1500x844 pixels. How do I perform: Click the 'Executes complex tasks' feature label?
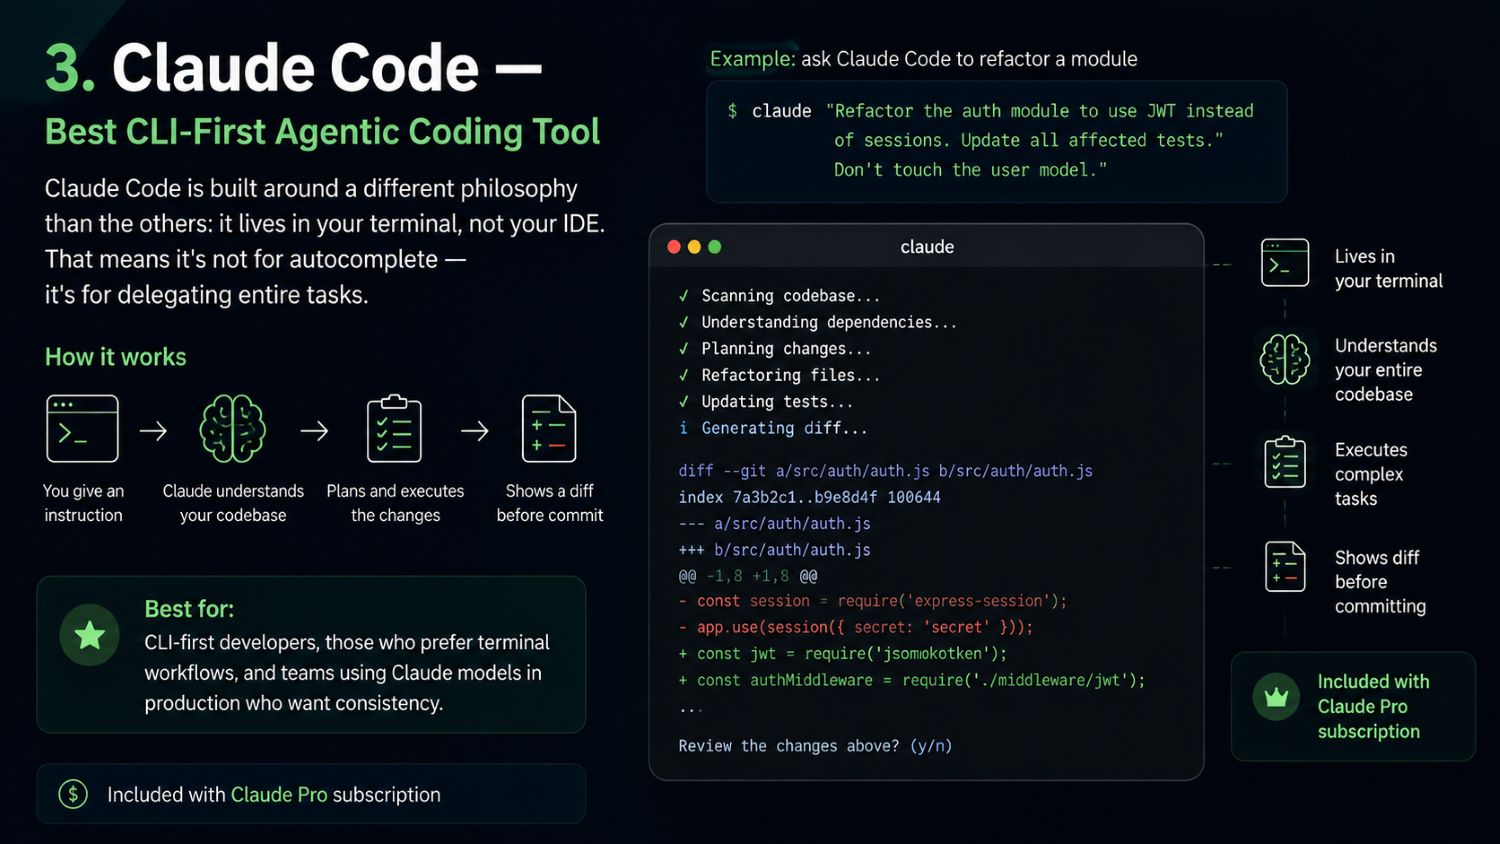coord(1371,474)
